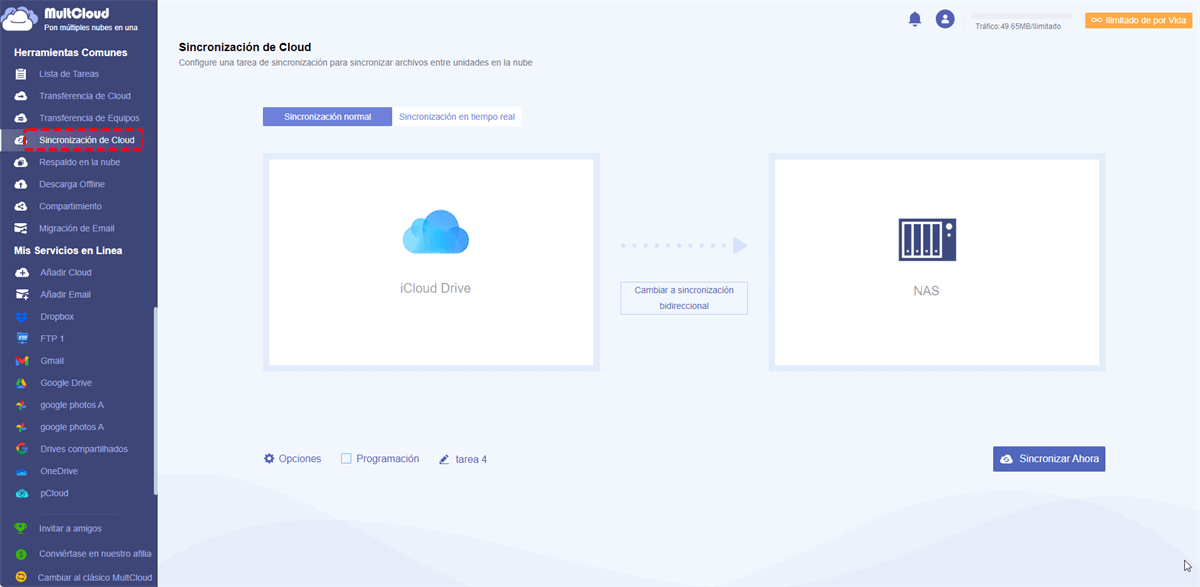Open the notifications bell icon
Image resolution: width=1200 pixels, height=587 pixels.
click(x=914, y=19)
